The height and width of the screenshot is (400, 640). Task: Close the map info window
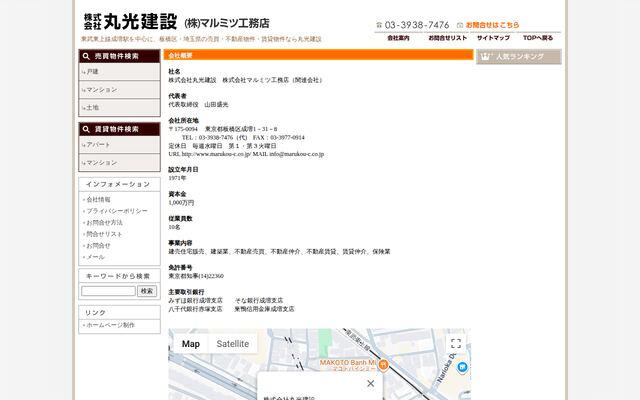click(371, 384)
